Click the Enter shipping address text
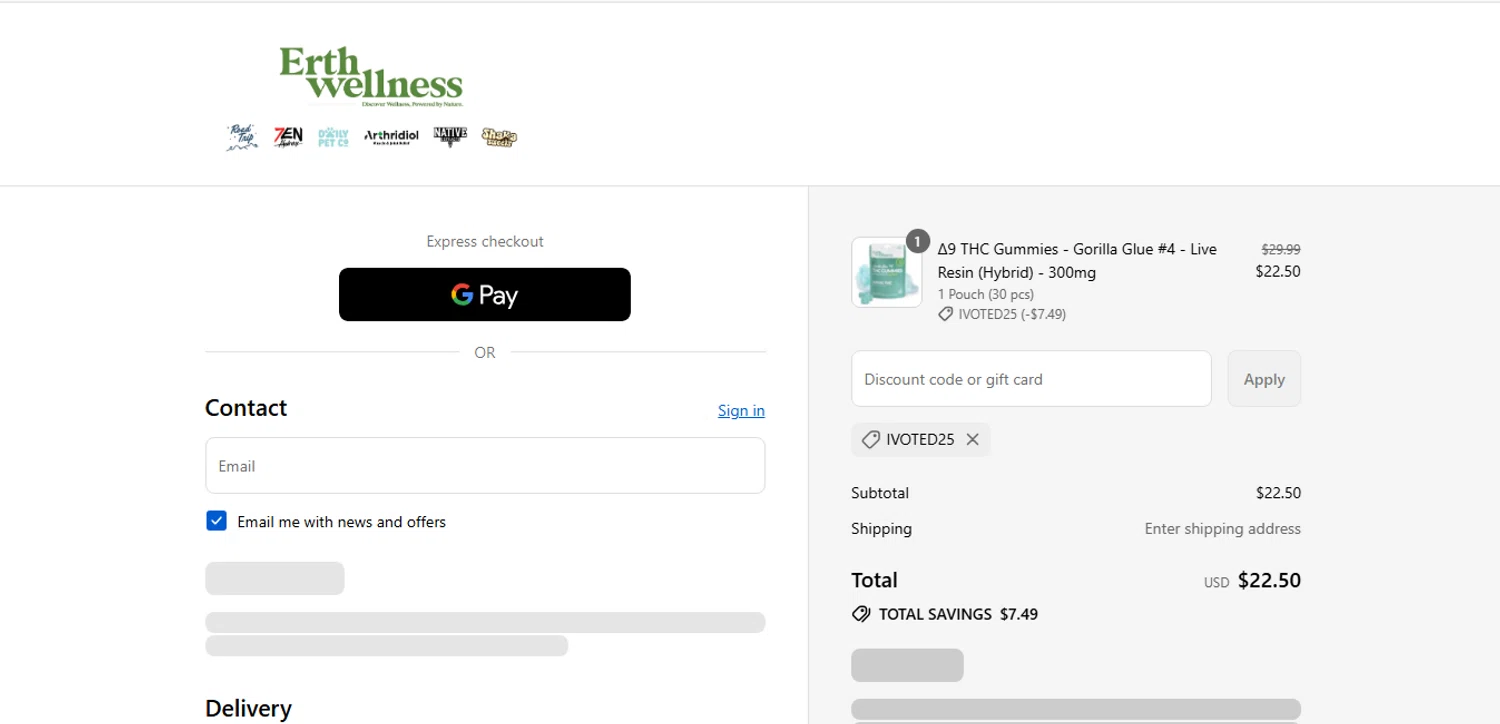The height and width of the screenshot is (724, 1500). pyautogui.click(x=1222, y=529)
